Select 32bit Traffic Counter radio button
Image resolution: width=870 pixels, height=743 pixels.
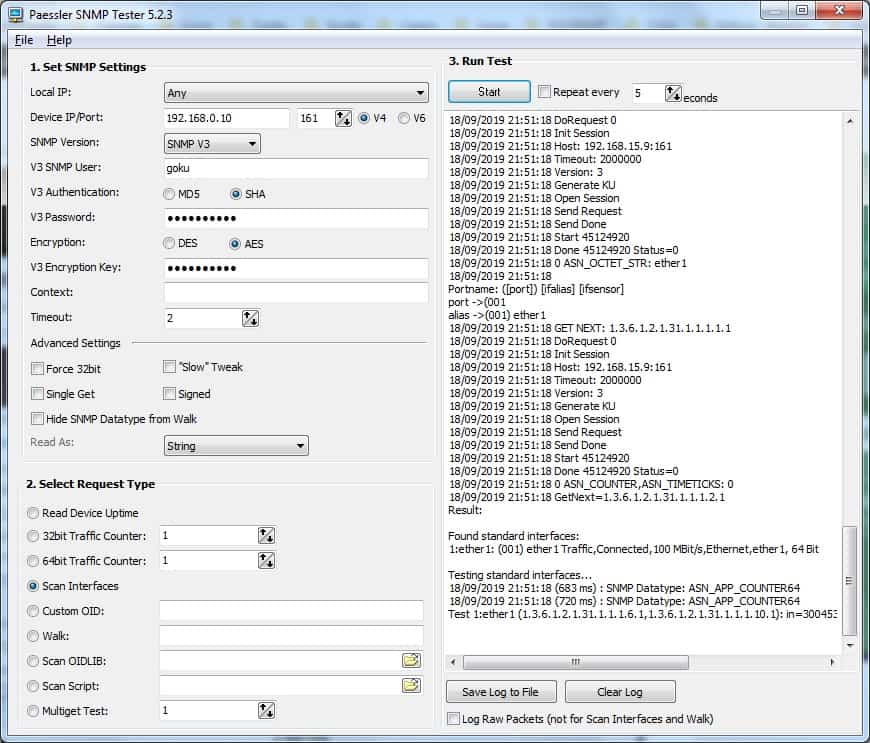point(33,536)
